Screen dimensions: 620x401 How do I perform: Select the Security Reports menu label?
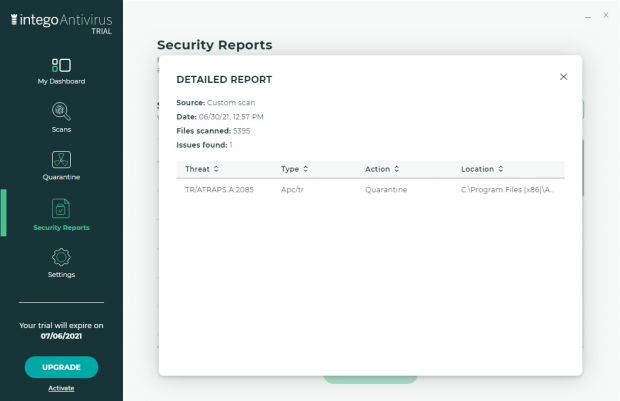click(61, 227)
